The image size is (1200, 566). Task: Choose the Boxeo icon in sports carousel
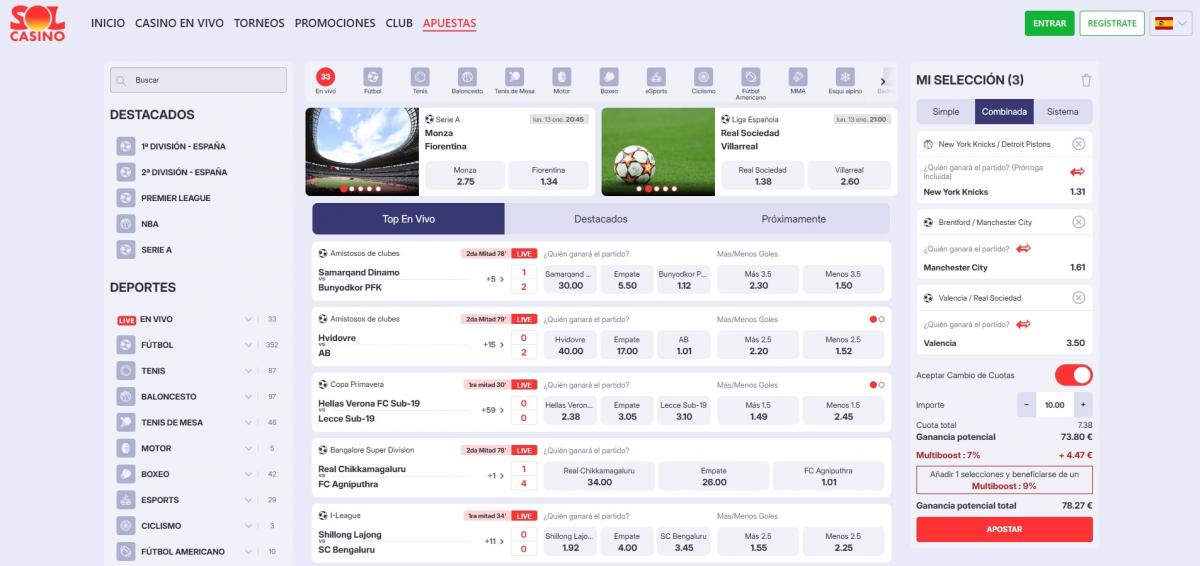(x=609, y=78)
